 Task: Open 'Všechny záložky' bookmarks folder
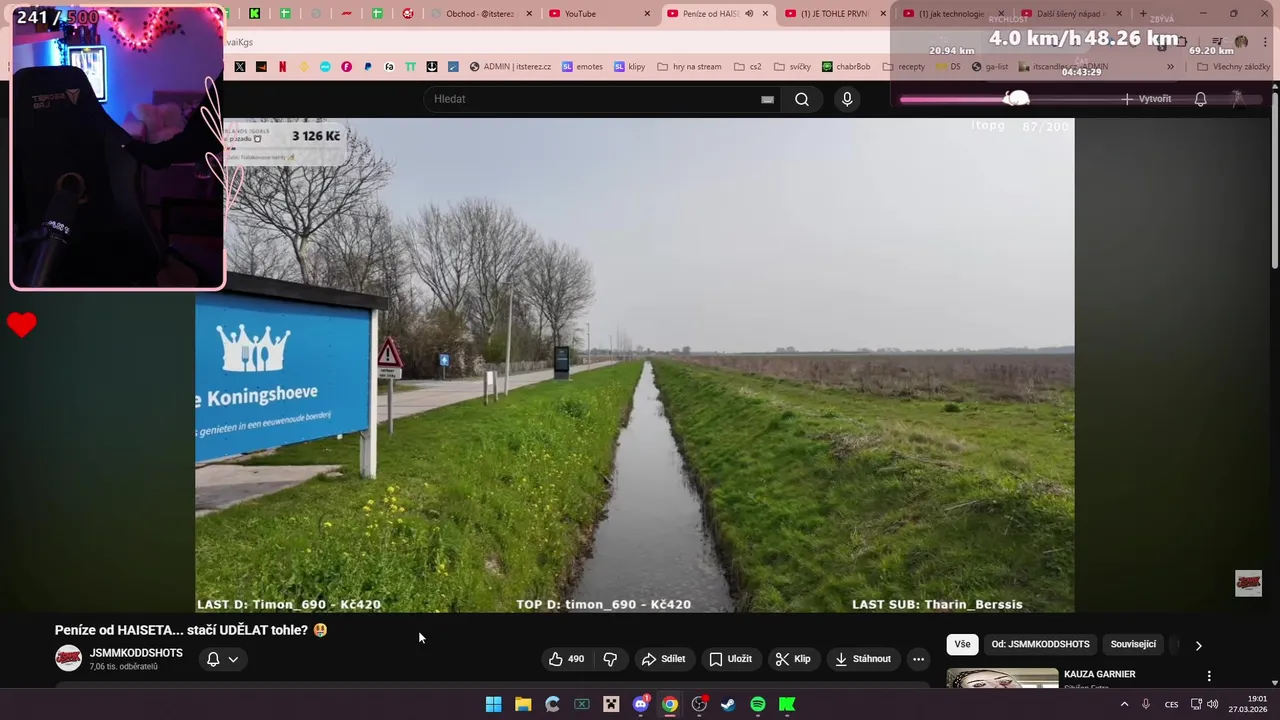click(1233, 67)
